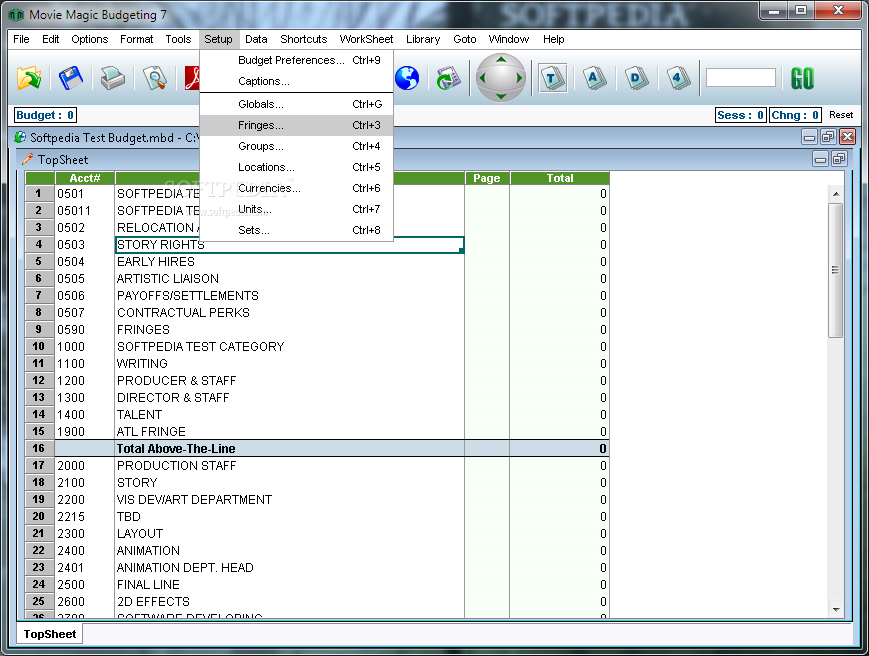Switch to TopSheet level icon T
Image resolution: width=869 pixels, height=656 pixels.
553,78
